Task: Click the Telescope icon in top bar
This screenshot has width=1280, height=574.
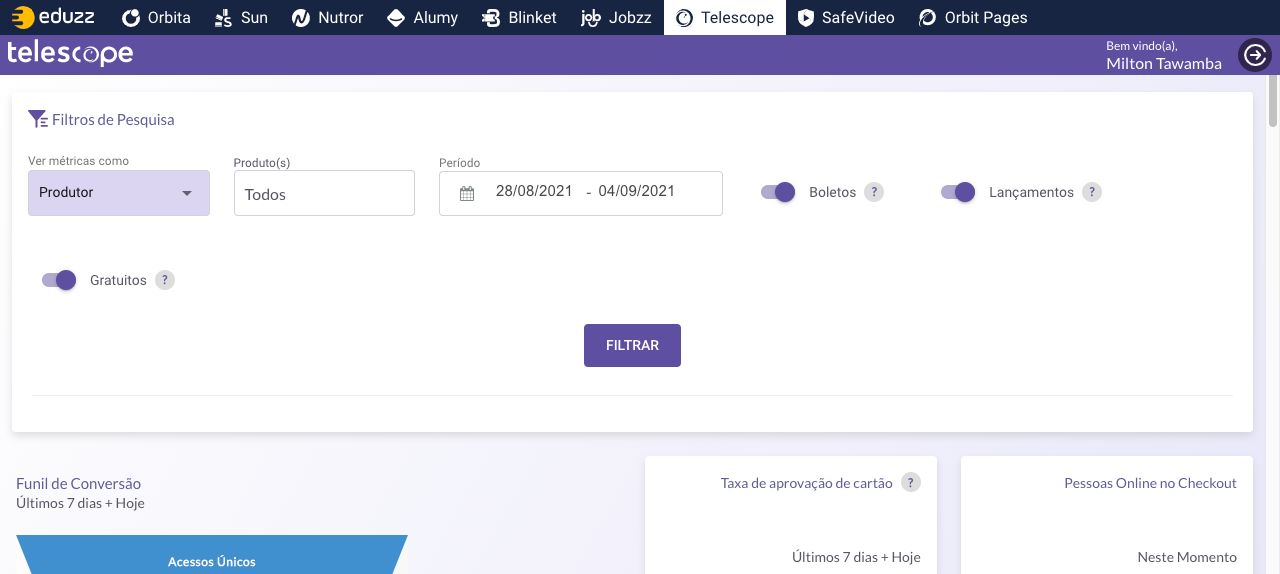Action: click(x=684, y=18)
